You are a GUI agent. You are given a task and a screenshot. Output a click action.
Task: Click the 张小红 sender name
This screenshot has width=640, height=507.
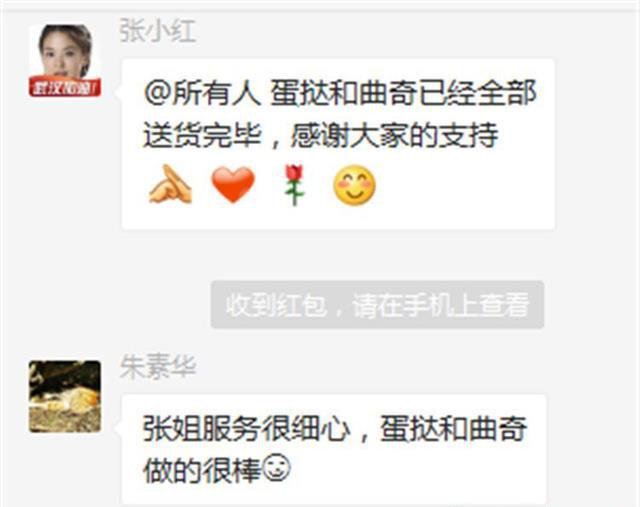pyautogui.click(x=158, y=31)
